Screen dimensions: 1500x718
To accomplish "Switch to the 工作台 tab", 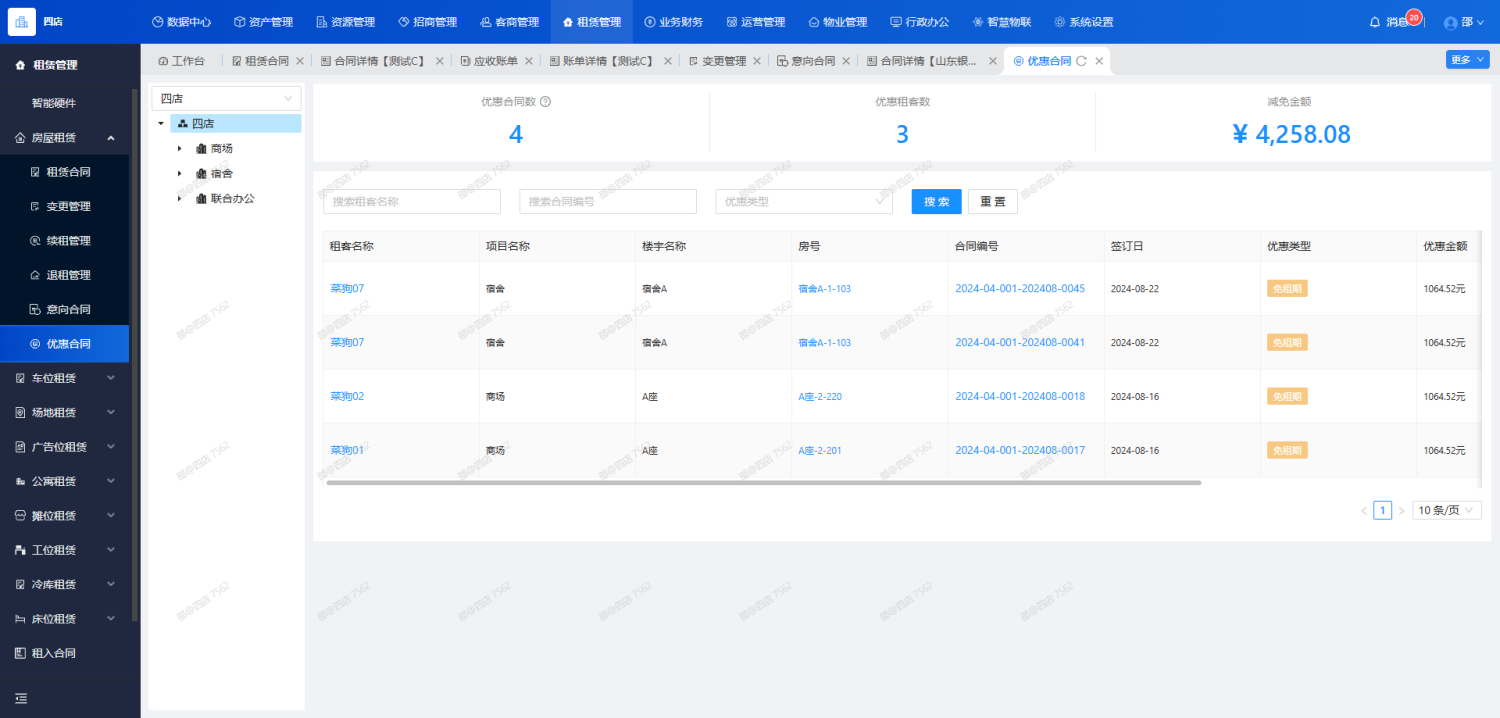I will 181,61.
